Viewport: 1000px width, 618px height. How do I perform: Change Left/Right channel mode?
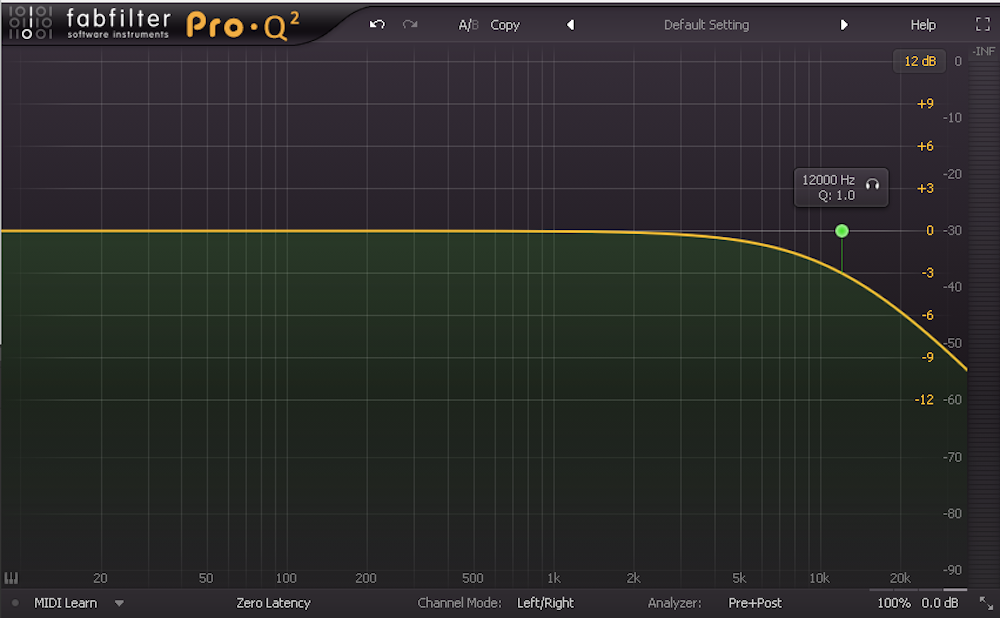pos(545,603)
